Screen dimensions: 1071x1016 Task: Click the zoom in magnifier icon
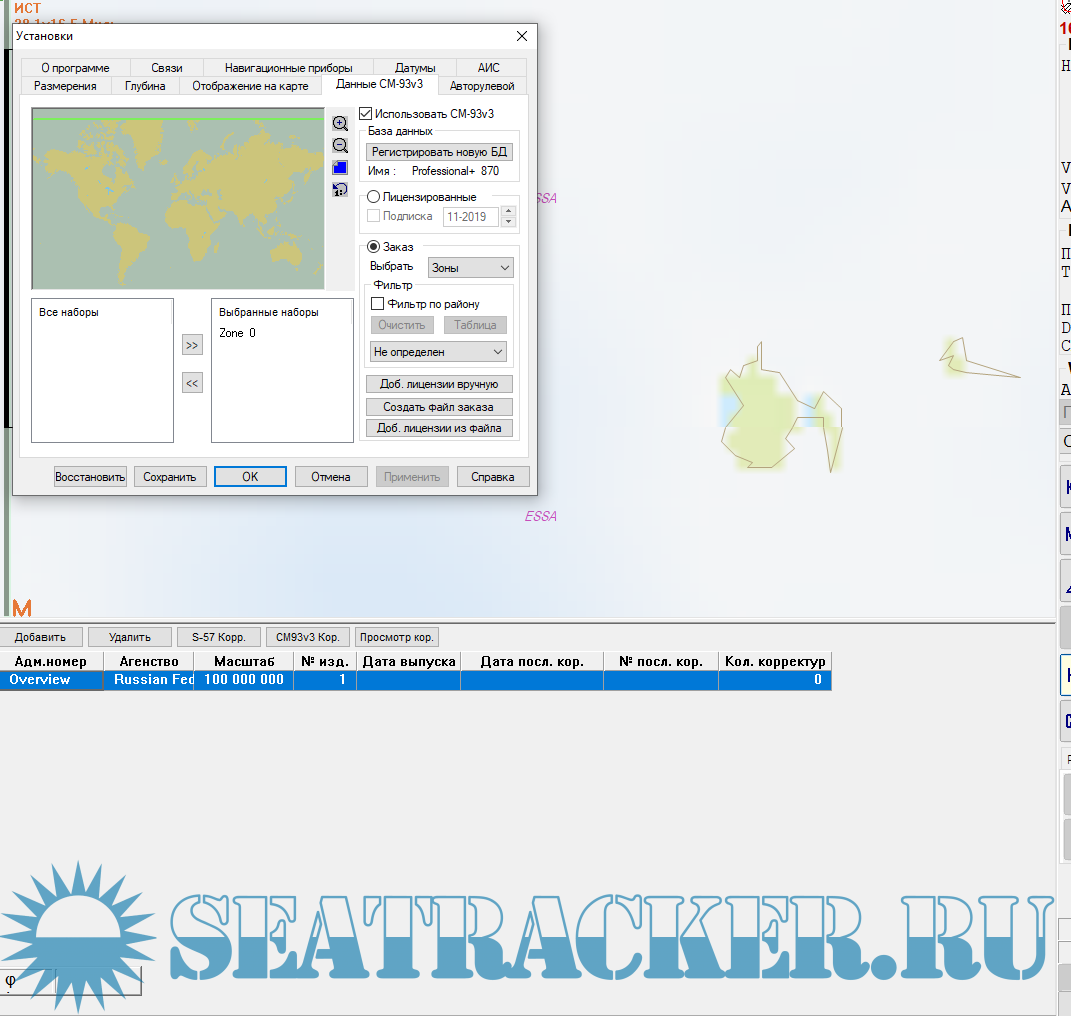tap(340, 124)
